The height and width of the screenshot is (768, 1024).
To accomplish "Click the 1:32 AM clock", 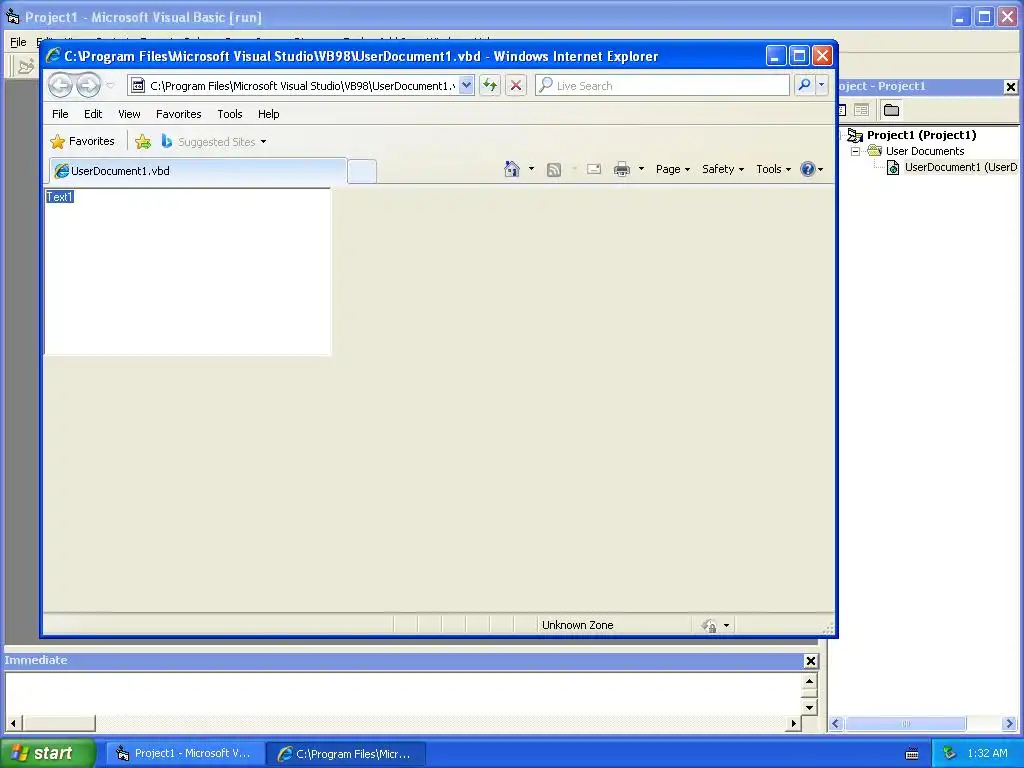I will [x=987, y=753].
